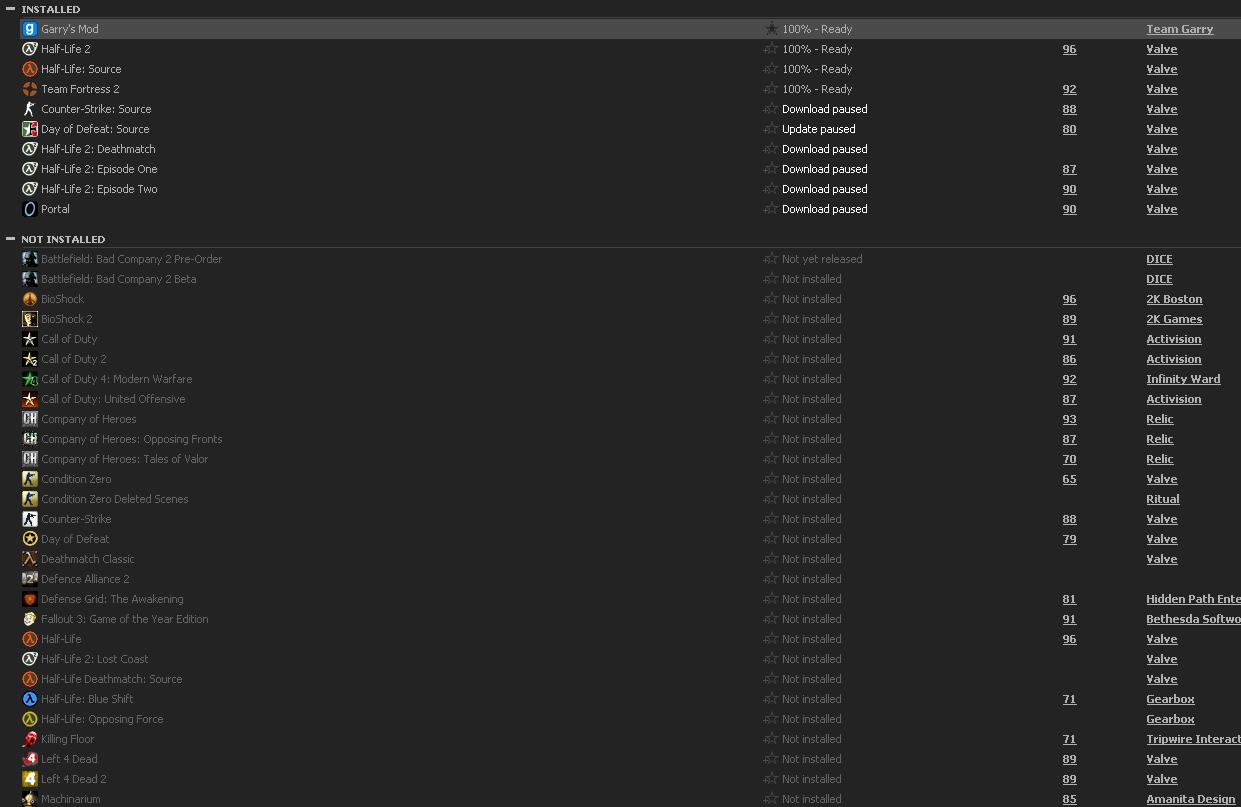Click the Left 4 Dead 2 icon

pyautogui.click(x=30, y=779)
